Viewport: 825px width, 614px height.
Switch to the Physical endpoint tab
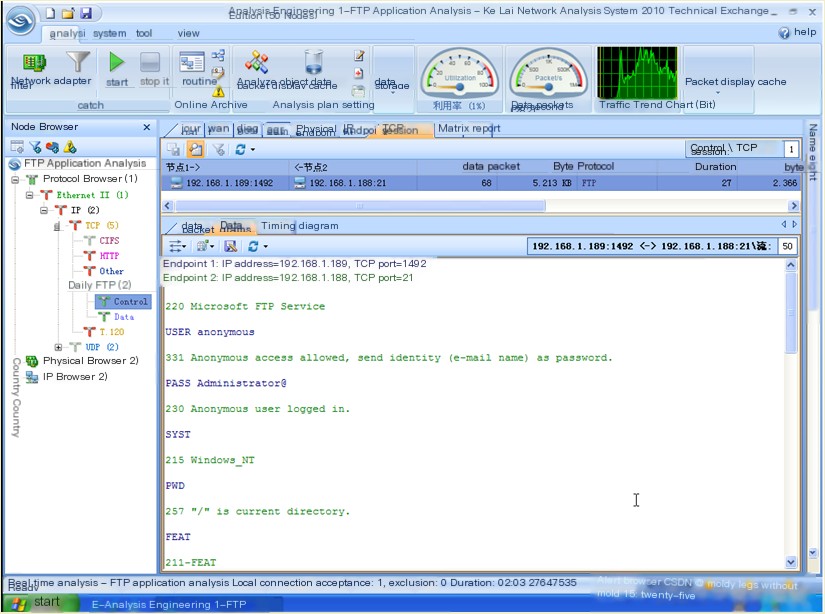(x=316, y=129)
